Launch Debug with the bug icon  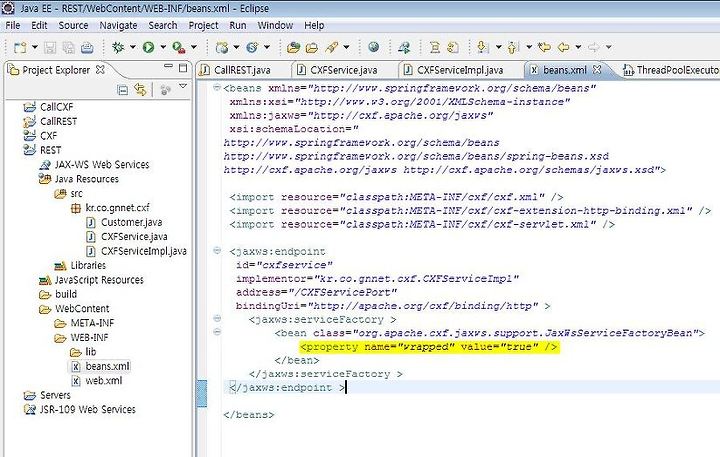[118, 47]
